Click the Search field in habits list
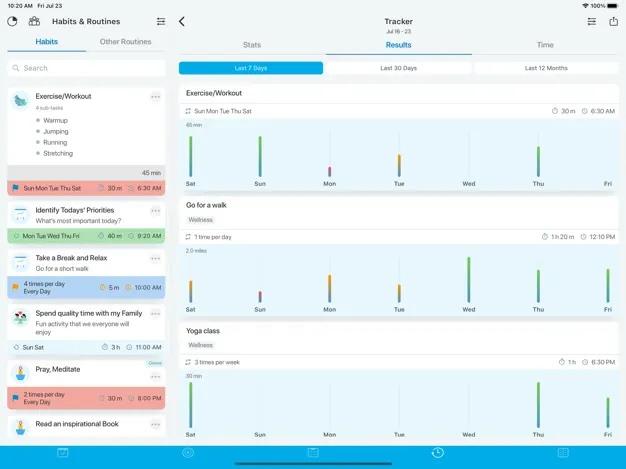 click(x=86, y=68)
